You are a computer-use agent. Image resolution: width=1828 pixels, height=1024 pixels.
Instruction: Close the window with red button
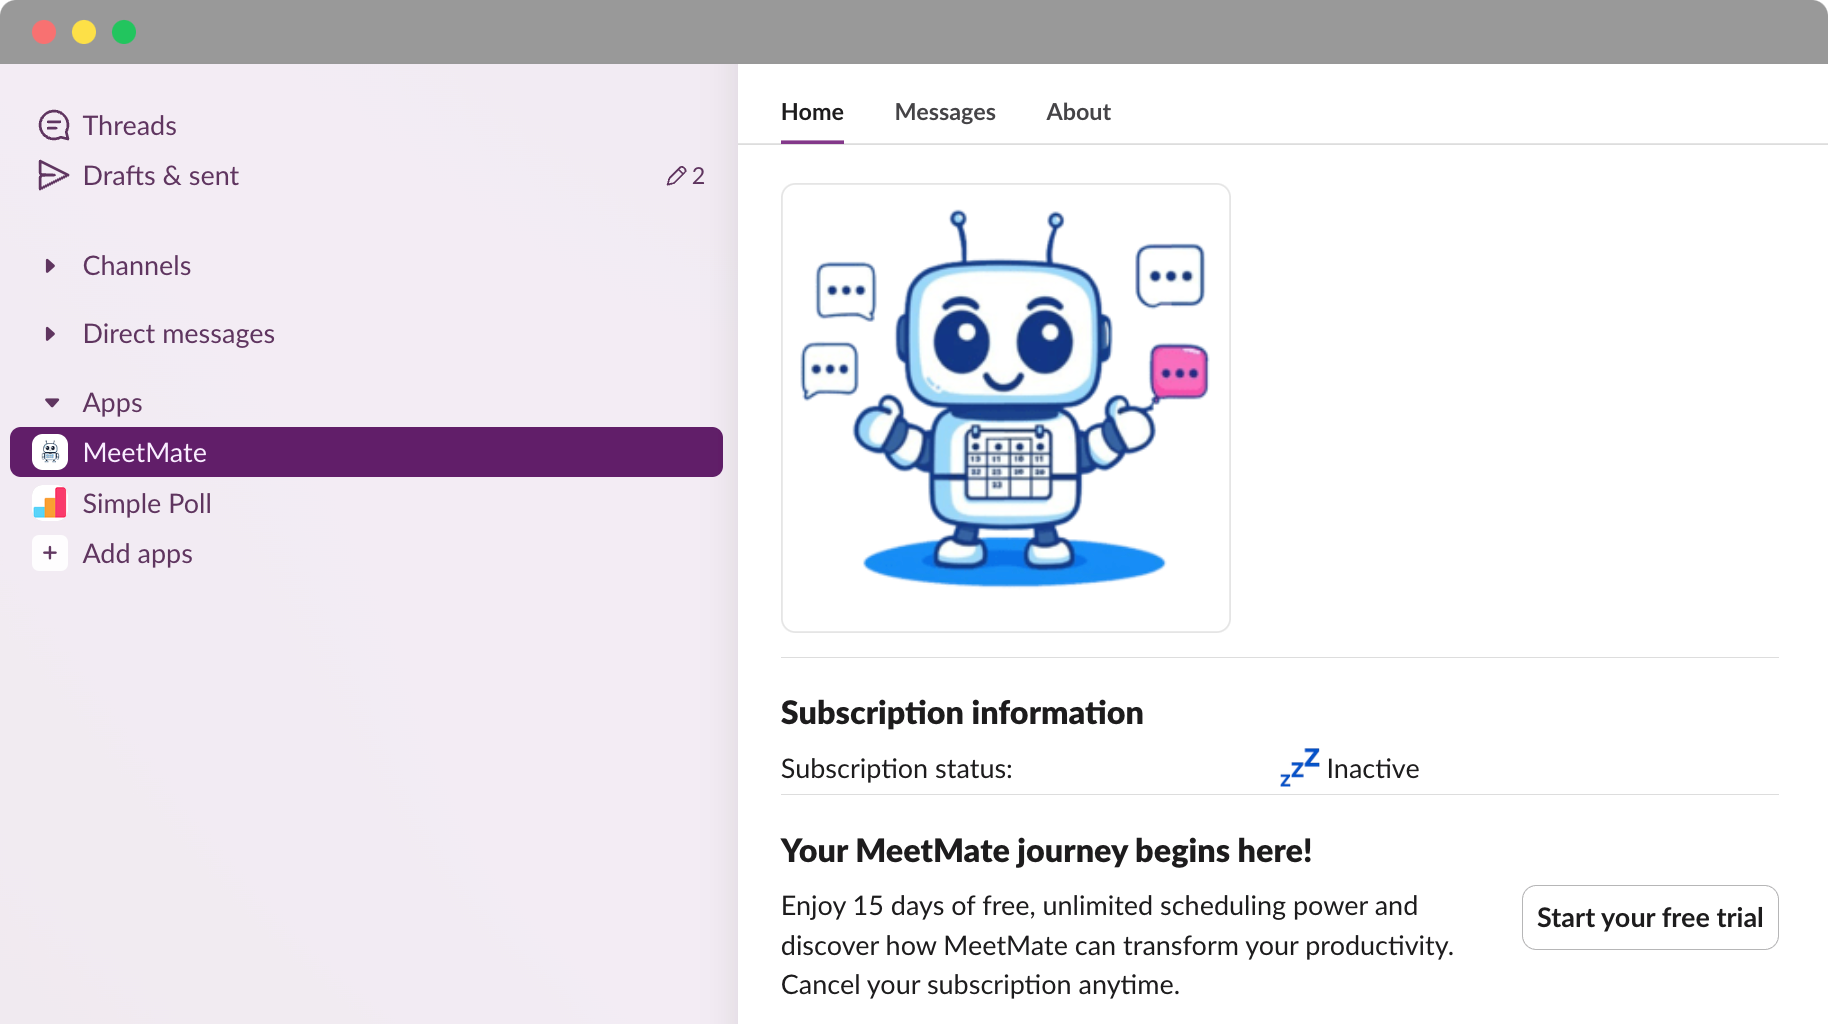coord(44,32)
